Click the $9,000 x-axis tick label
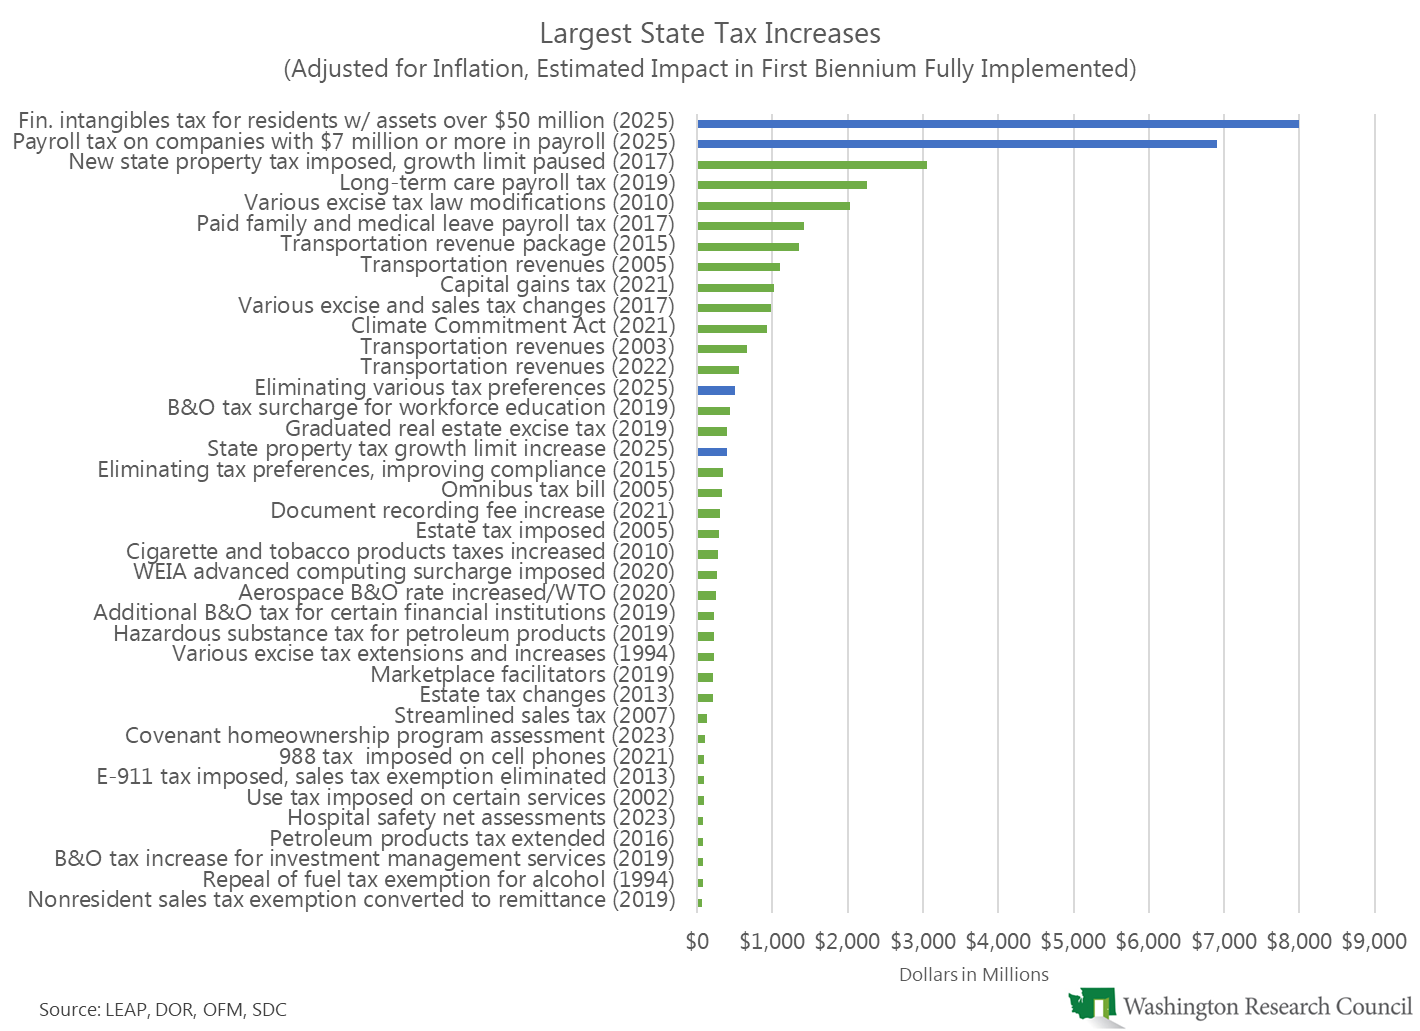This screenshot has width=1420, height=1031. [x=1374, y=941]
